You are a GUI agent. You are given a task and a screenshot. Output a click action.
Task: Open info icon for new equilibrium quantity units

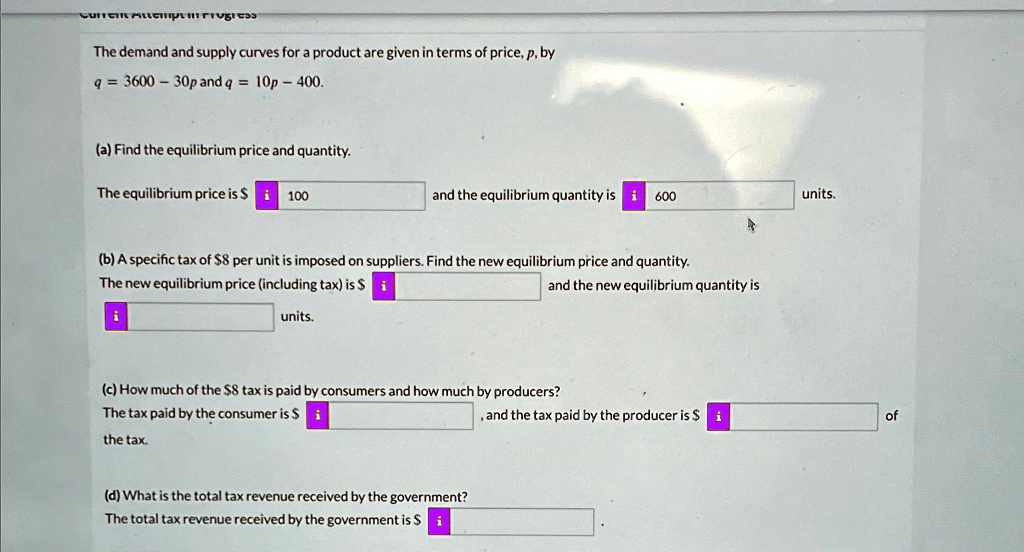[x=116, y=317]
